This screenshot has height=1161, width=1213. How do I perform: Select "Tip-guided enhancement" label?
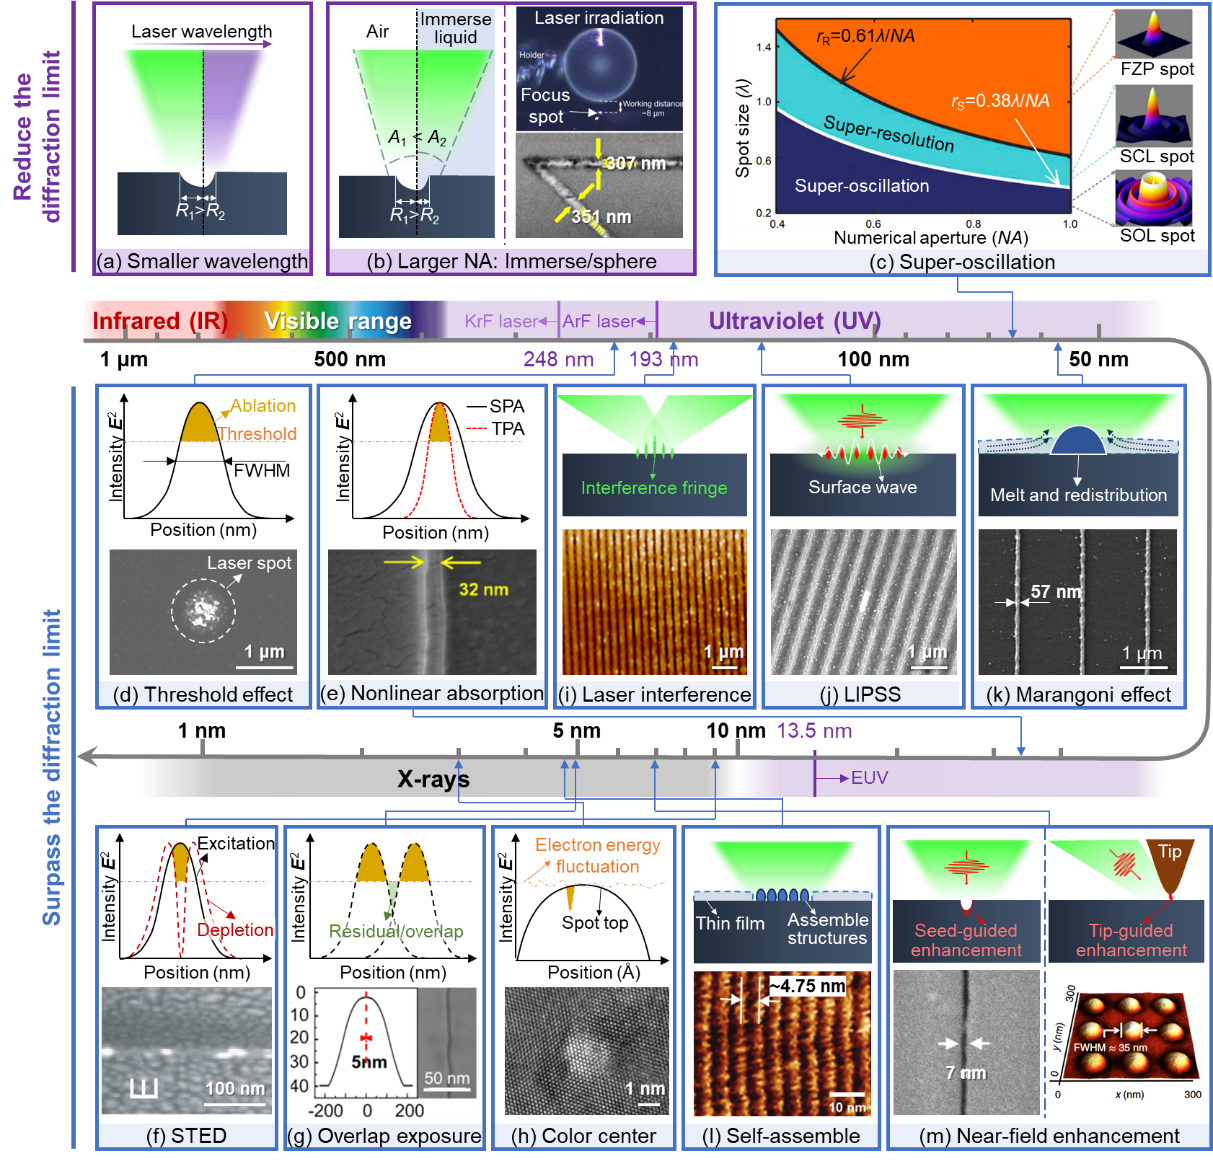pos(1131,940)
